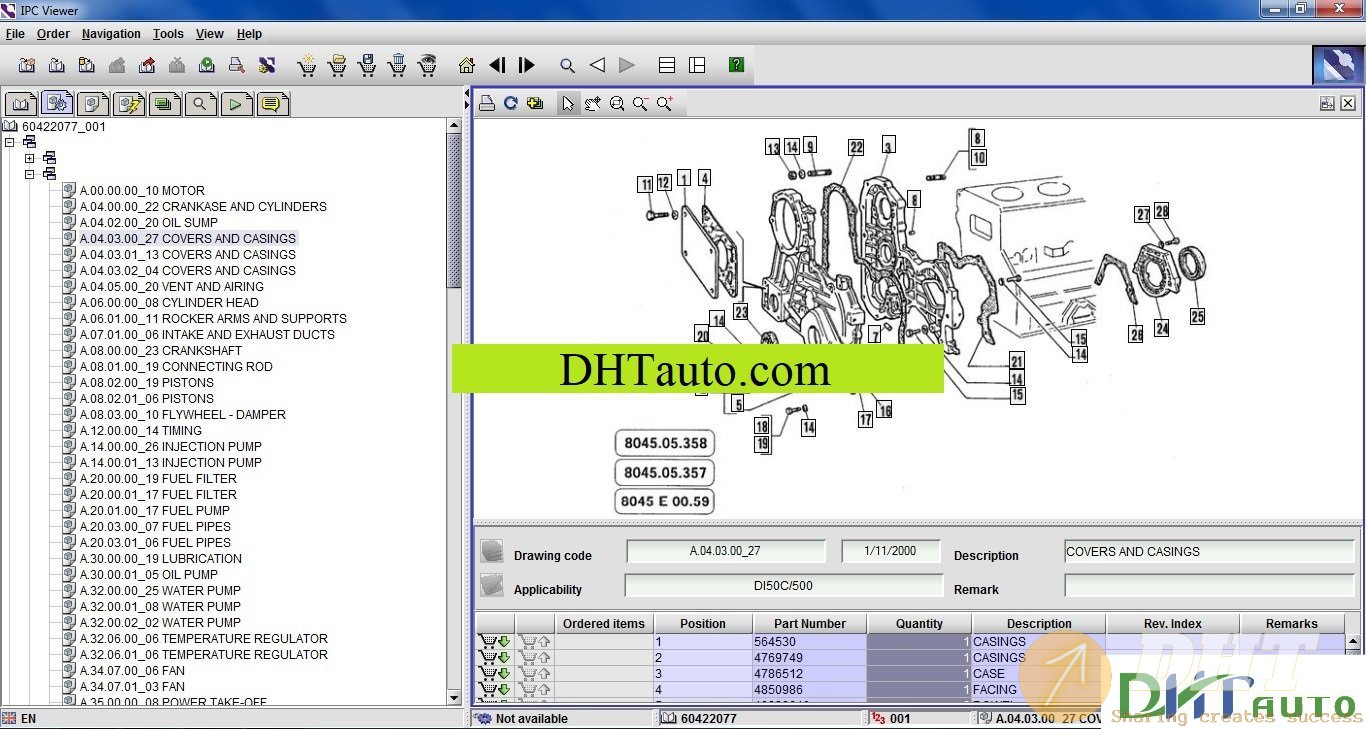Viewport: 1366px width, 729px height.
Task: Select the yellow notes comment tab
Action: click(273, 103)
